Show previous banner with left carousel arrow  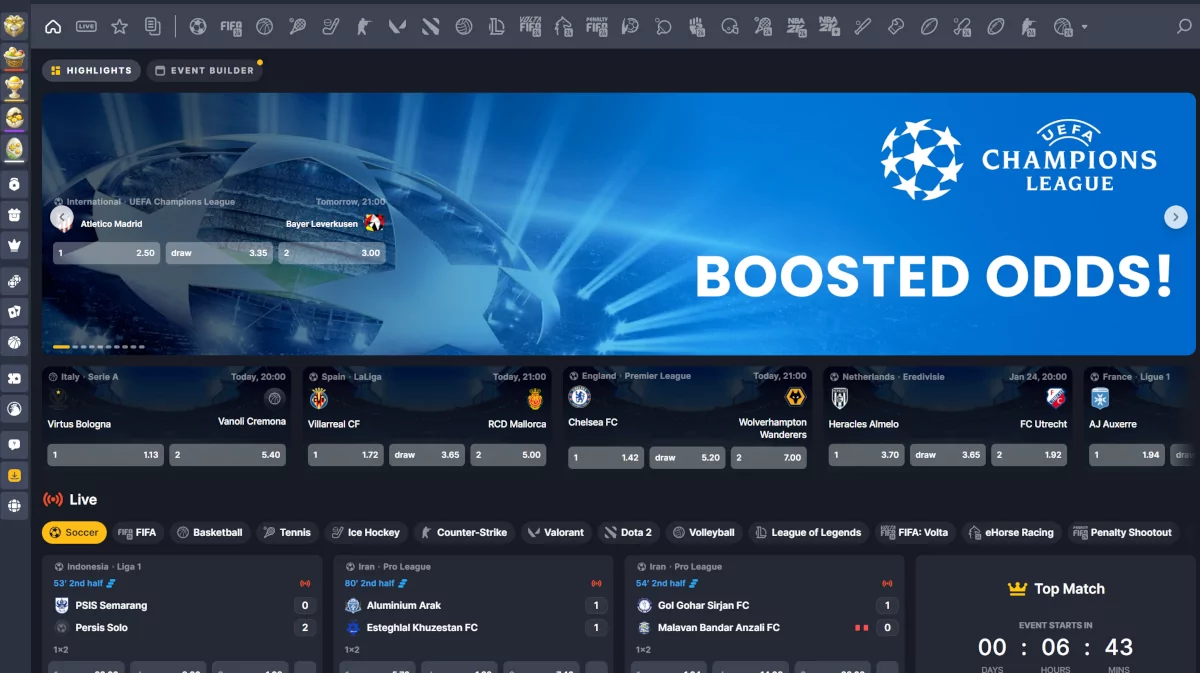[x=62, y=217]
